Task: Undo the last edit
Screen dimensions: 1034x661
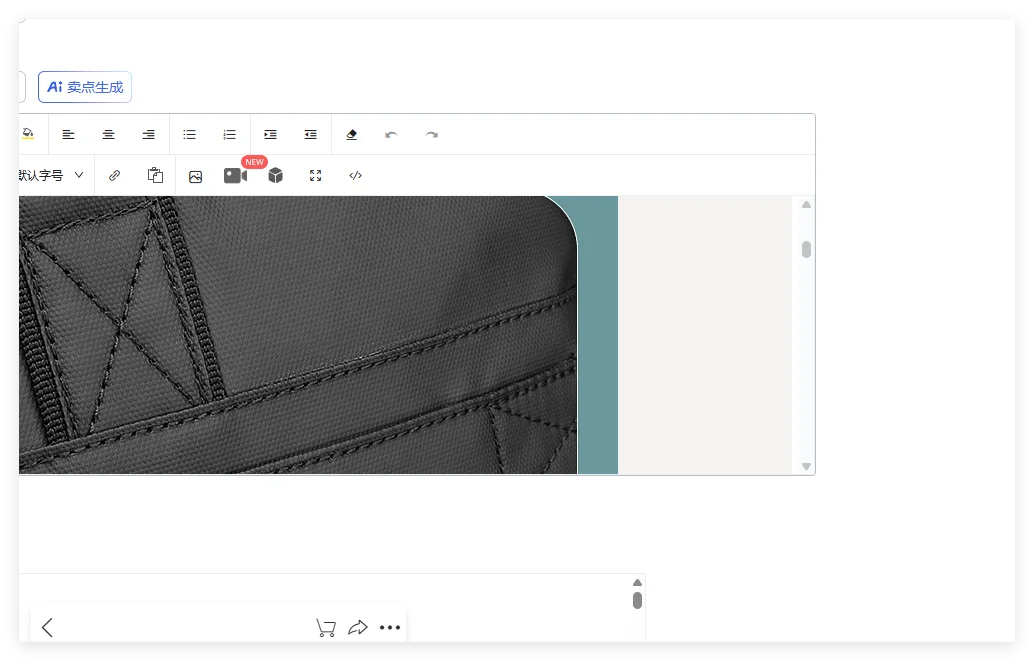Action: pos(392,135)
